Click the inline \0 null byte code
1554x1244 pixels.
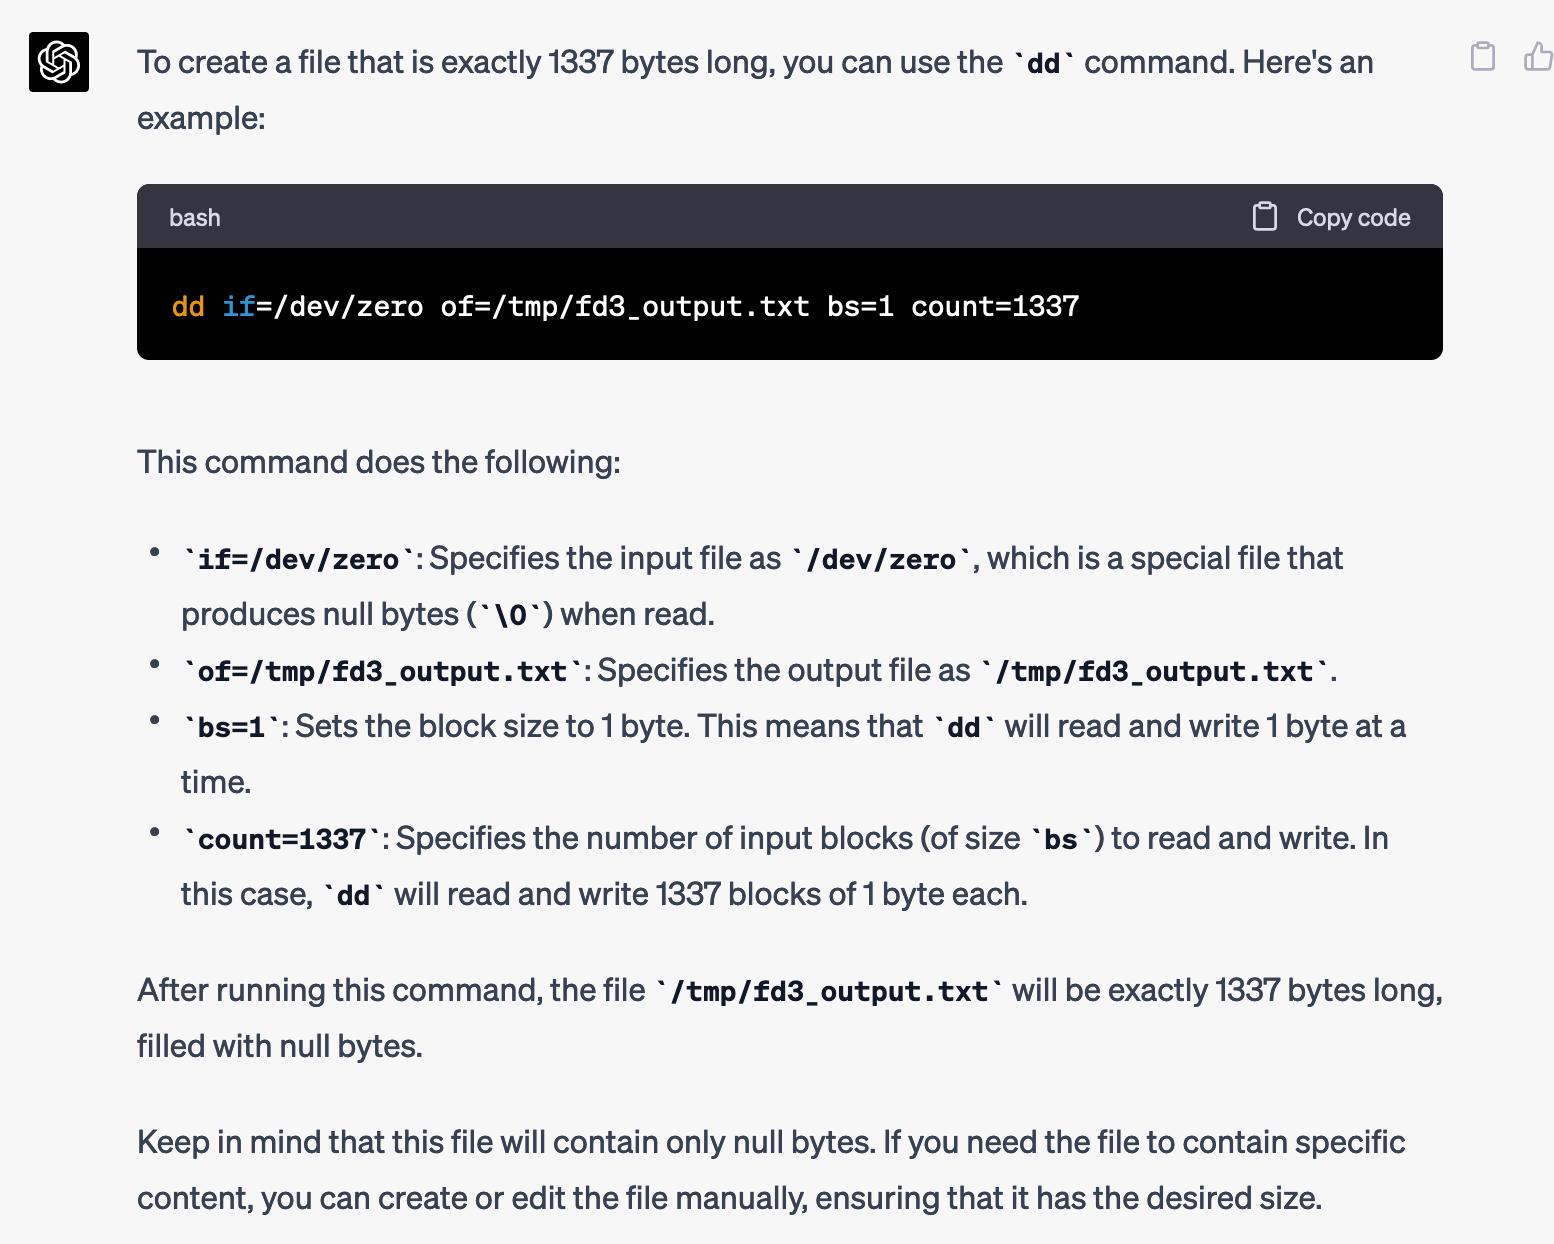point(511,616)
